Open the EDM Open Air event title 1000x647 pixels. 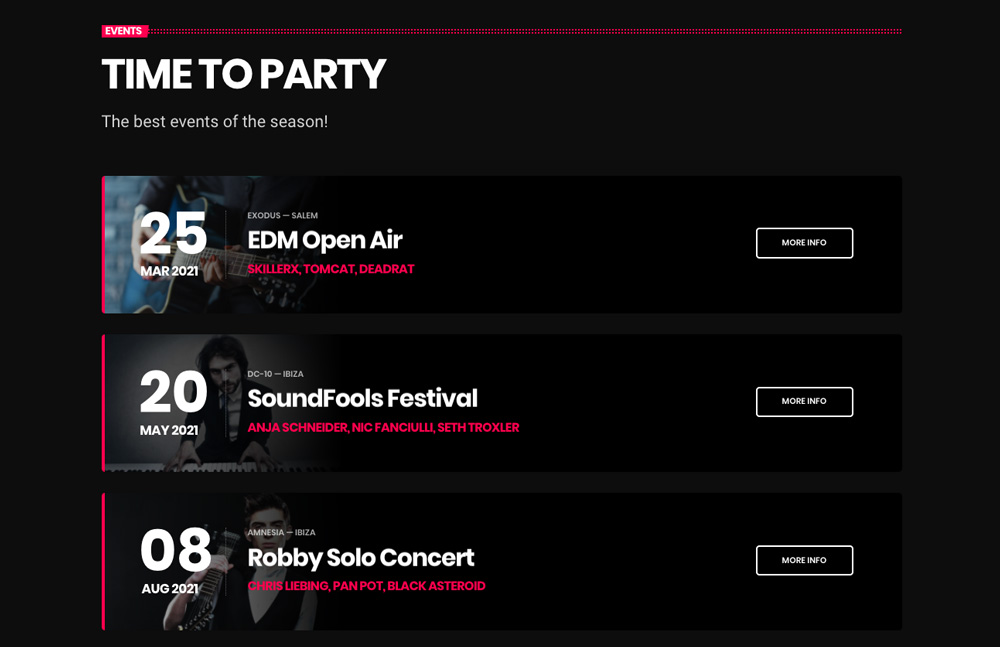point(325,240)
